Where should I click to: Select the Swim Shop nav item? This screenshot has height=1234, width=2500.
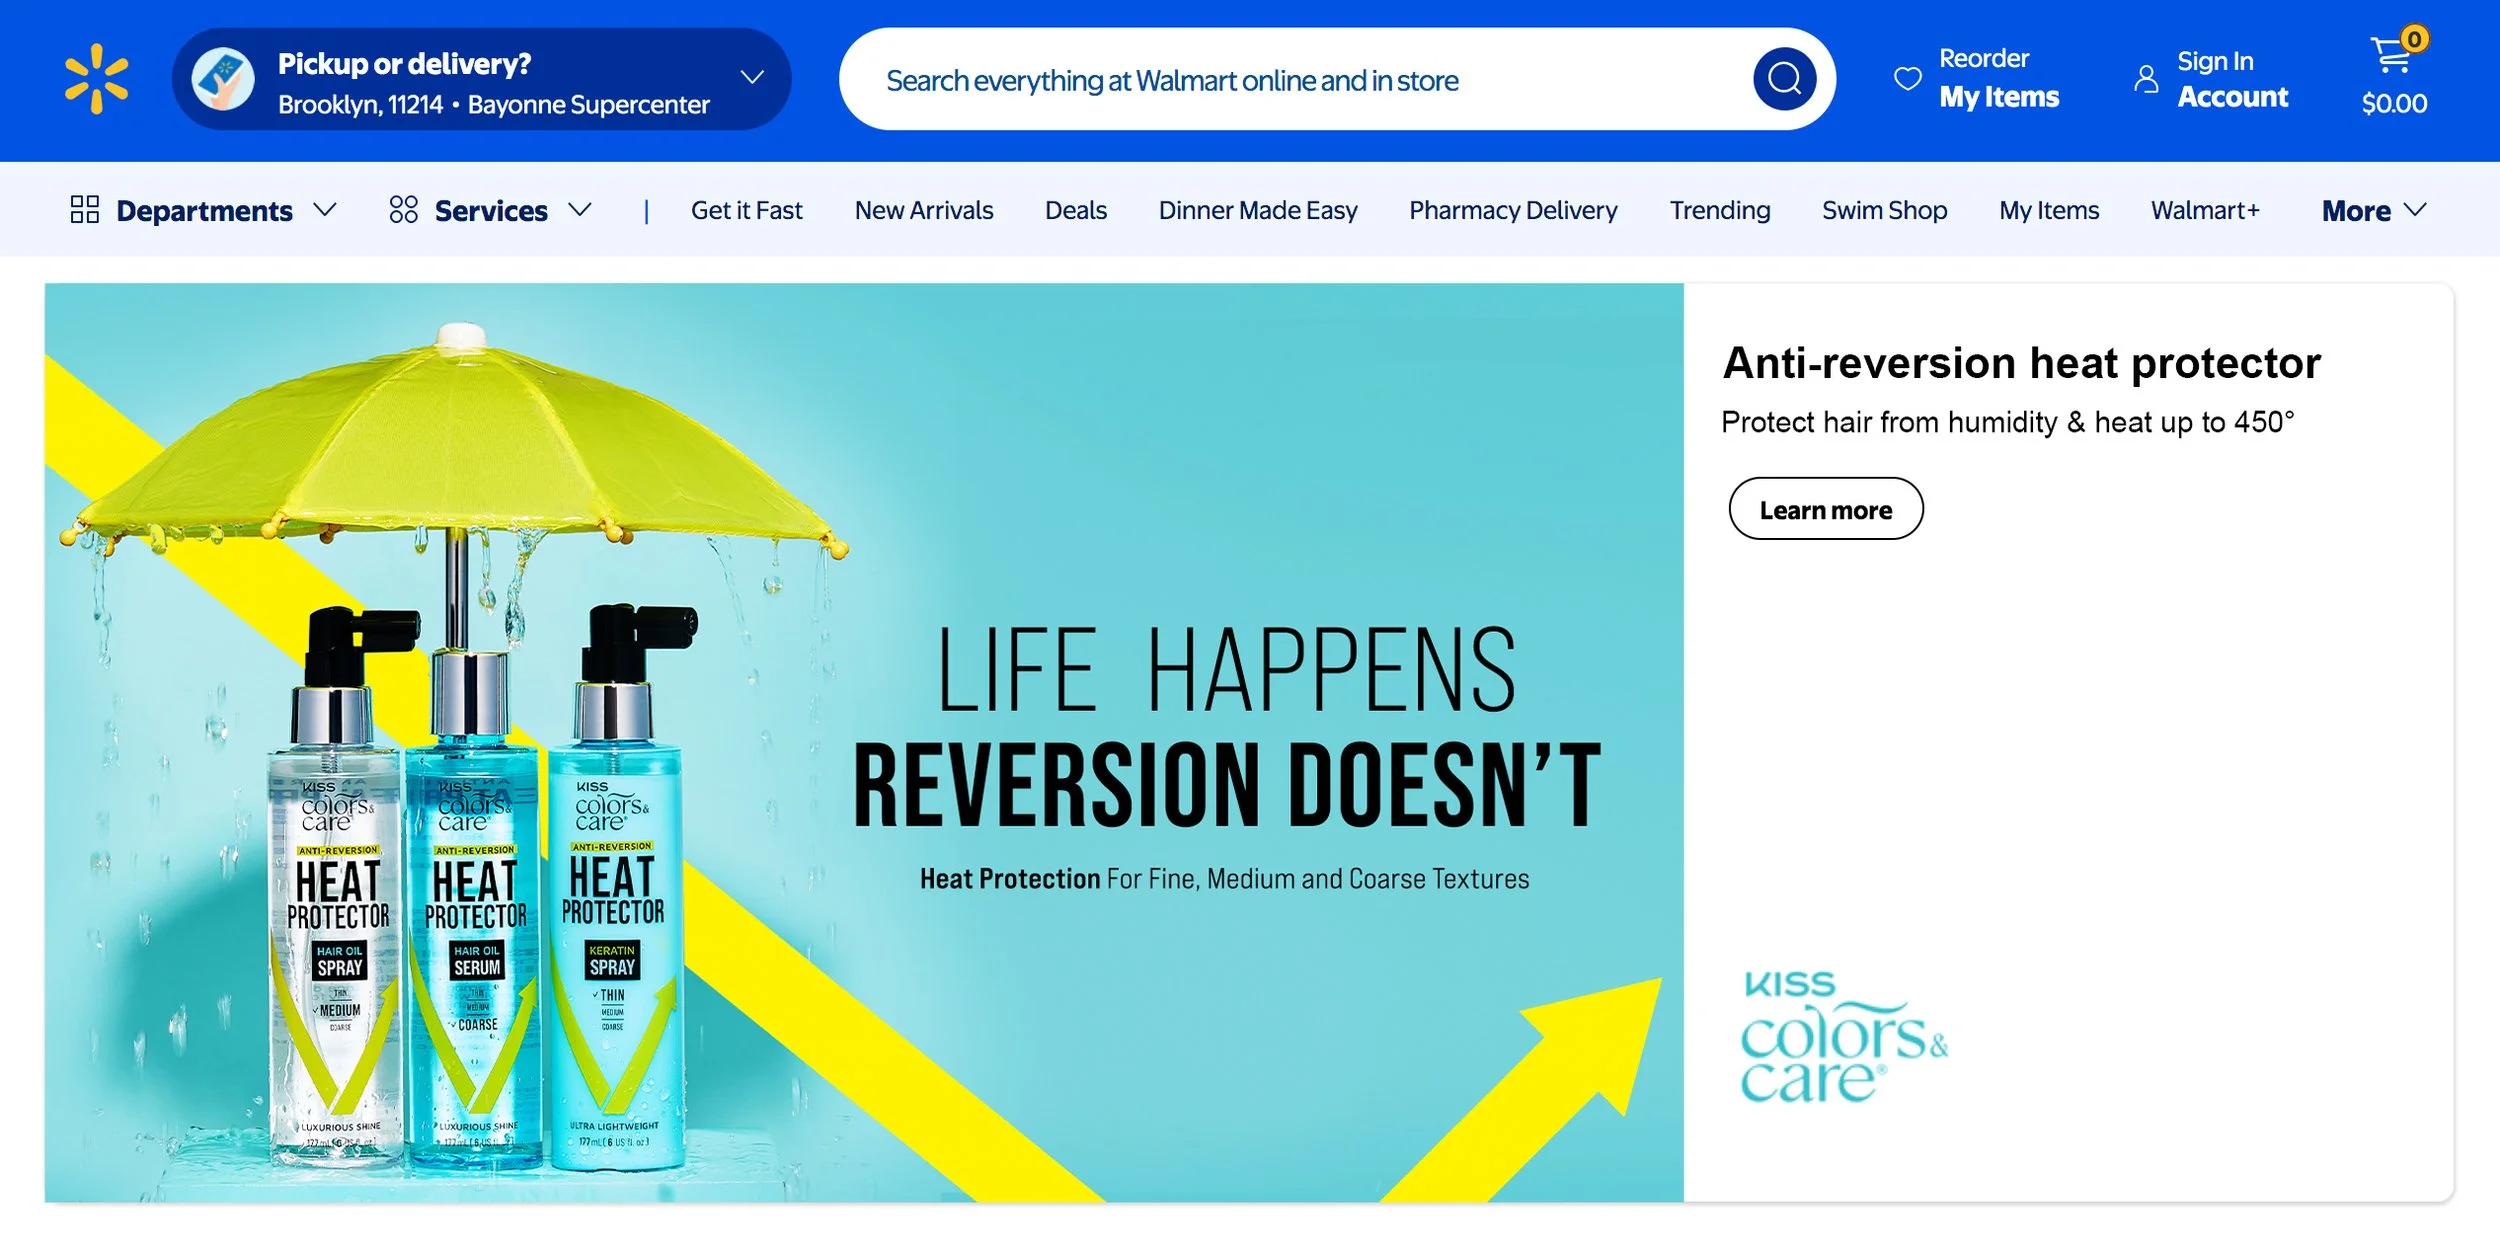click(x=1884, y=210)
